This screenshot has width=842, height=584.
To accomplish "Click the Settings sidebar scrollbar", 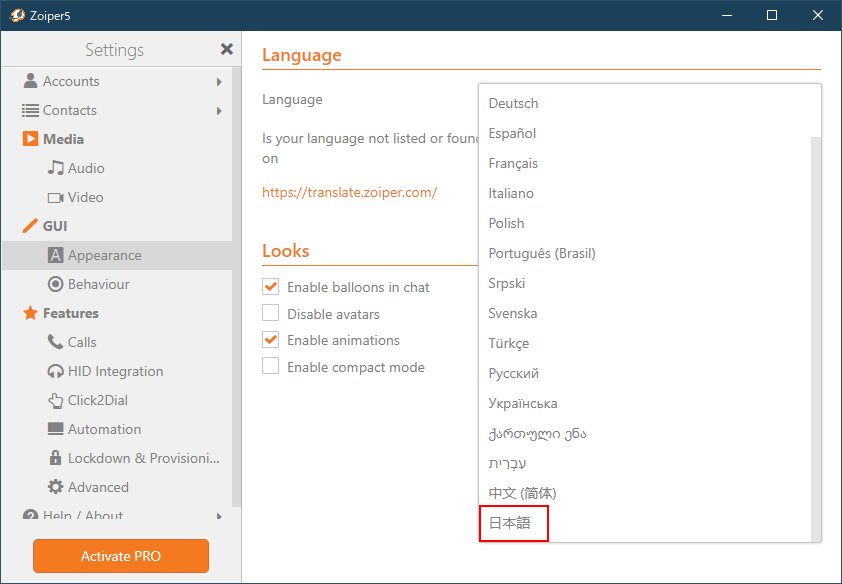I will [236, 287].
